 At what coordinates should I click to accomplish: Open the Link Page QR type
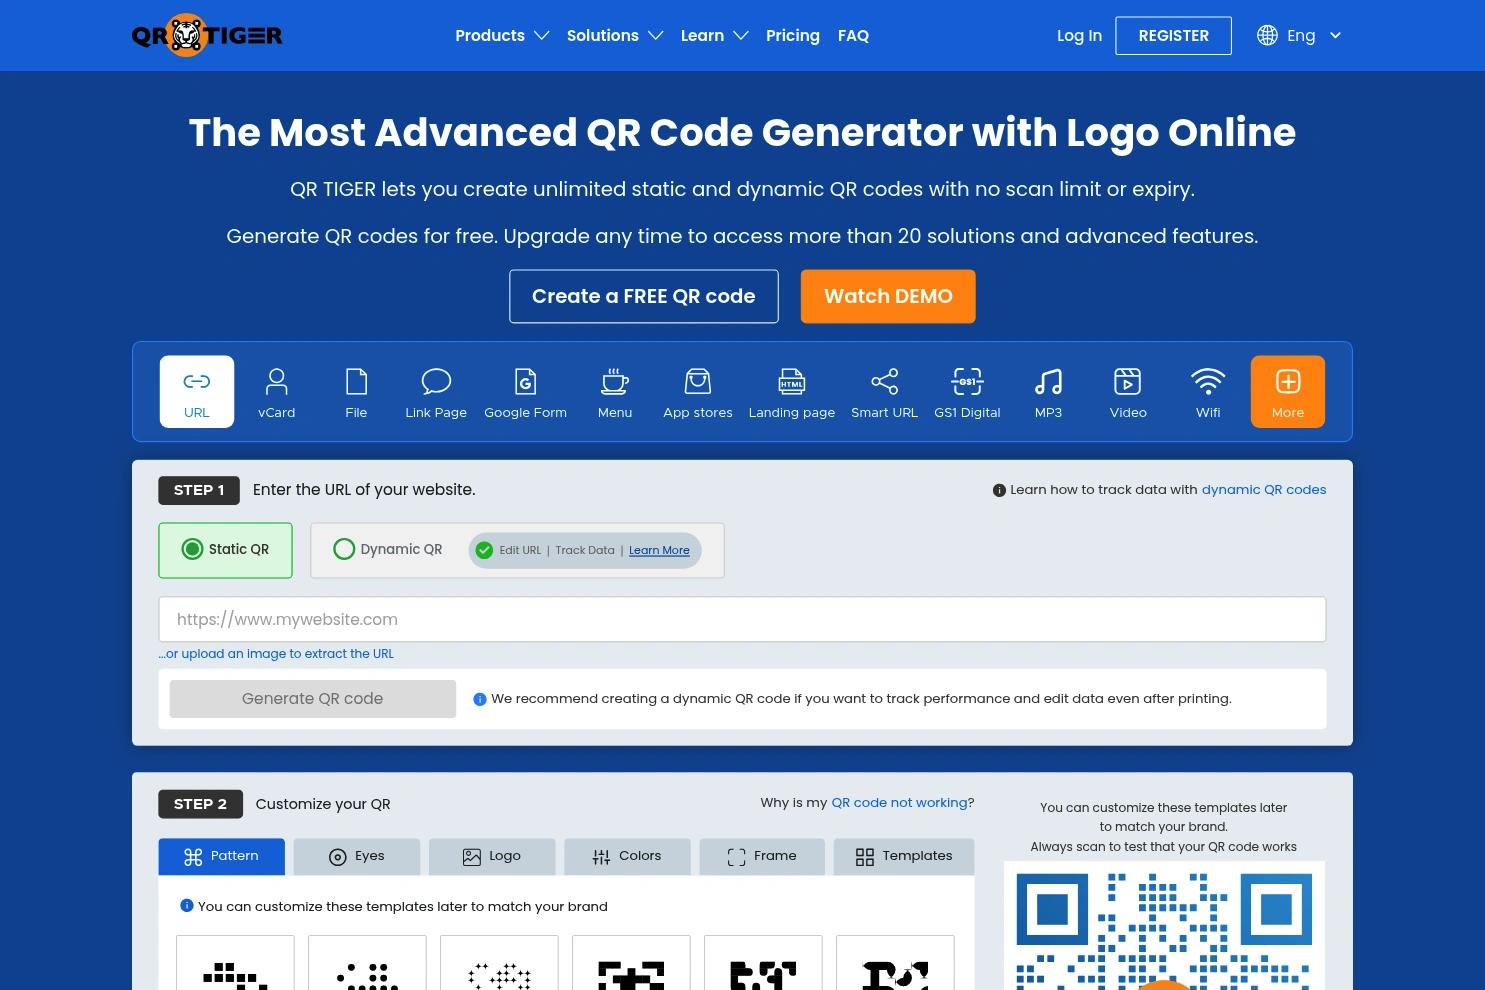(x=436, y=392)
